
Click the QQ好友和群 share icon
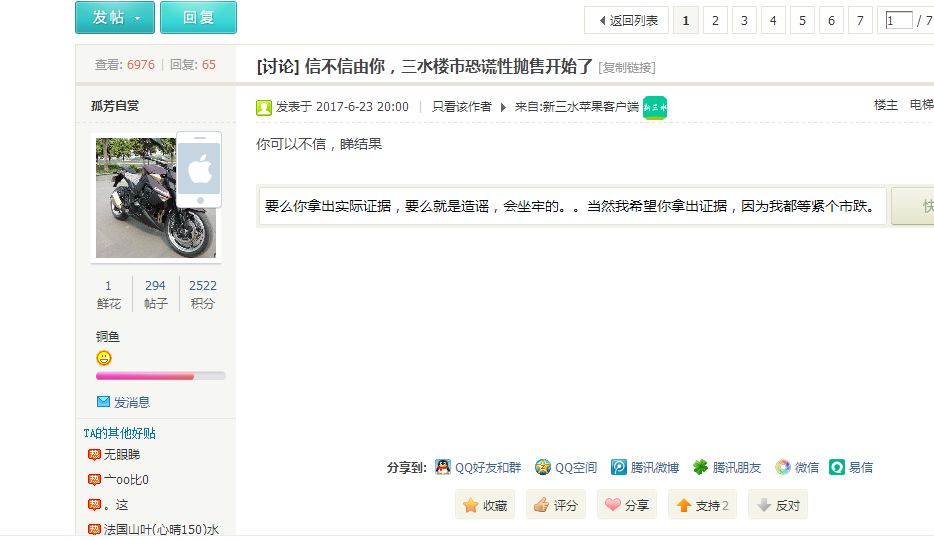pyautogui.click(x=443, y=467)
